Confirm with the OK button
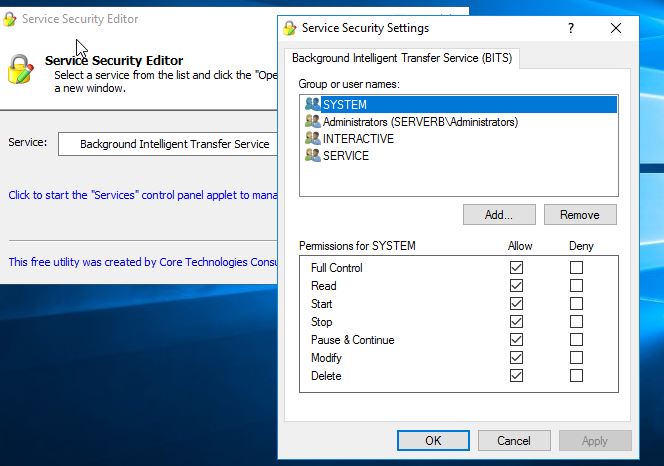This screenshot has width=664, height=466. tap(433, 441)
